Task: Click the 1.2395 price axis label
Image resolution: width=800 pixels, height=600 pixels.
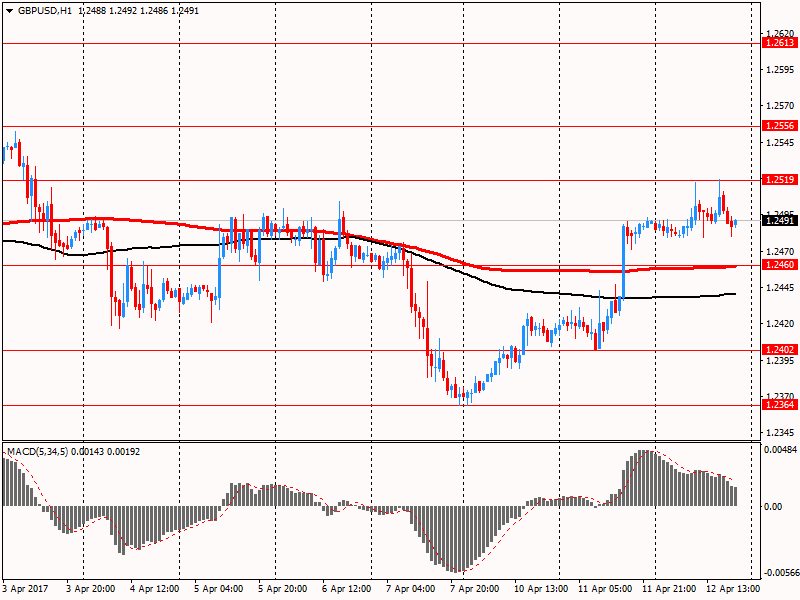Action: [780, 361]
